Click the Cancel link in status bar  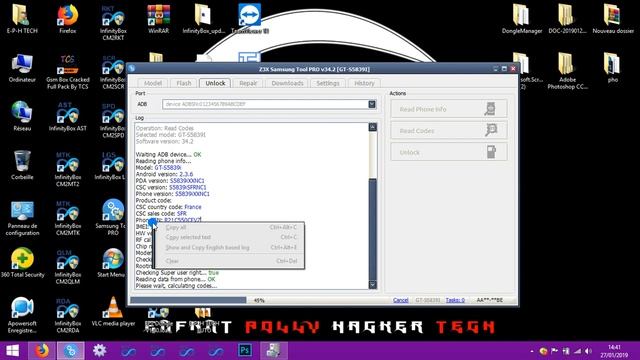tap(400, 300)
